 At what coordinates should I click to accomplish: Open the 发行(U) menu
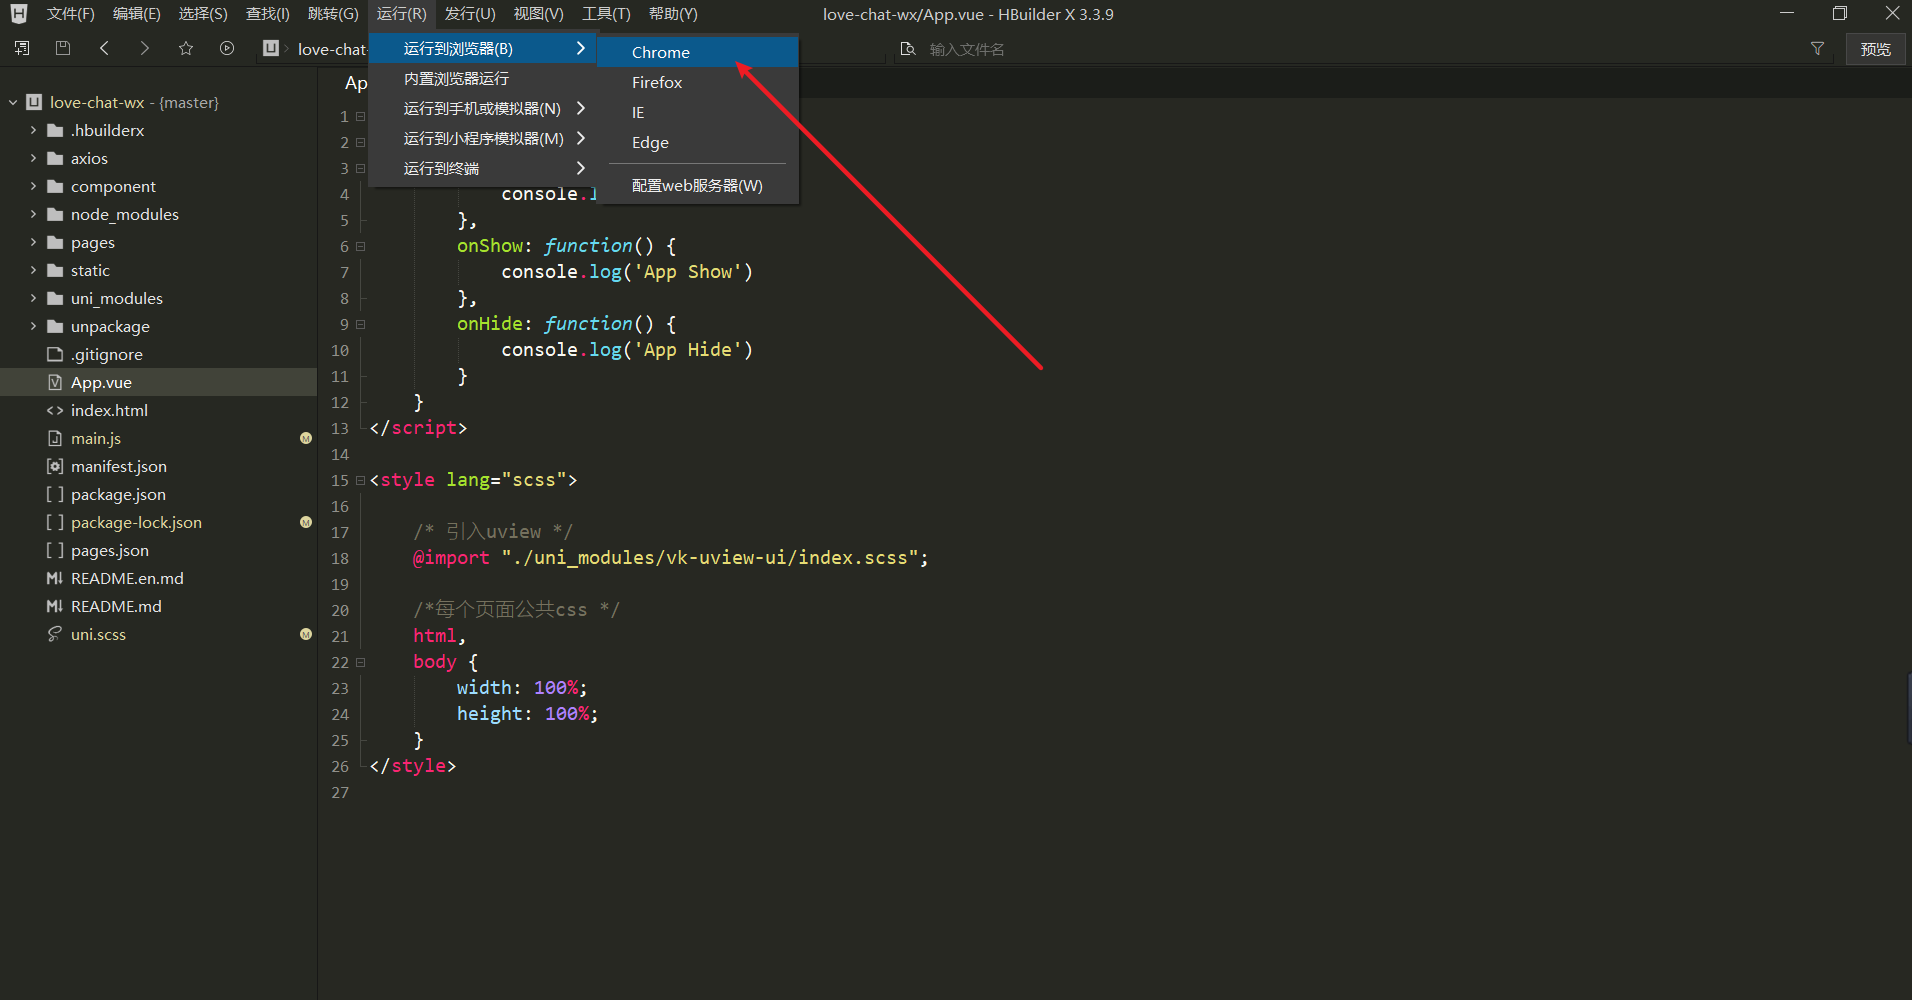(470, 14)
